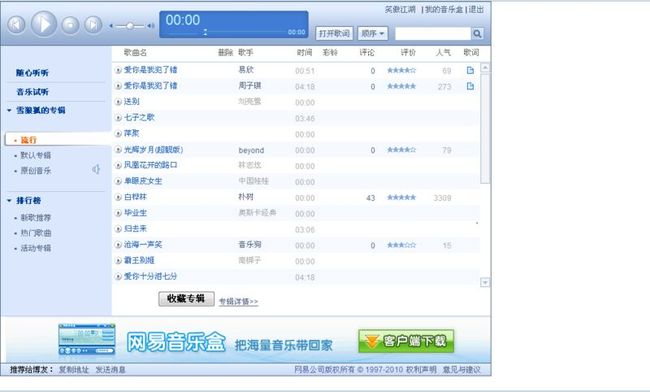Screen dimensions: 650x392
Task: Open the 顺序 play mode dropdown
Action: [x=373, y=34]
